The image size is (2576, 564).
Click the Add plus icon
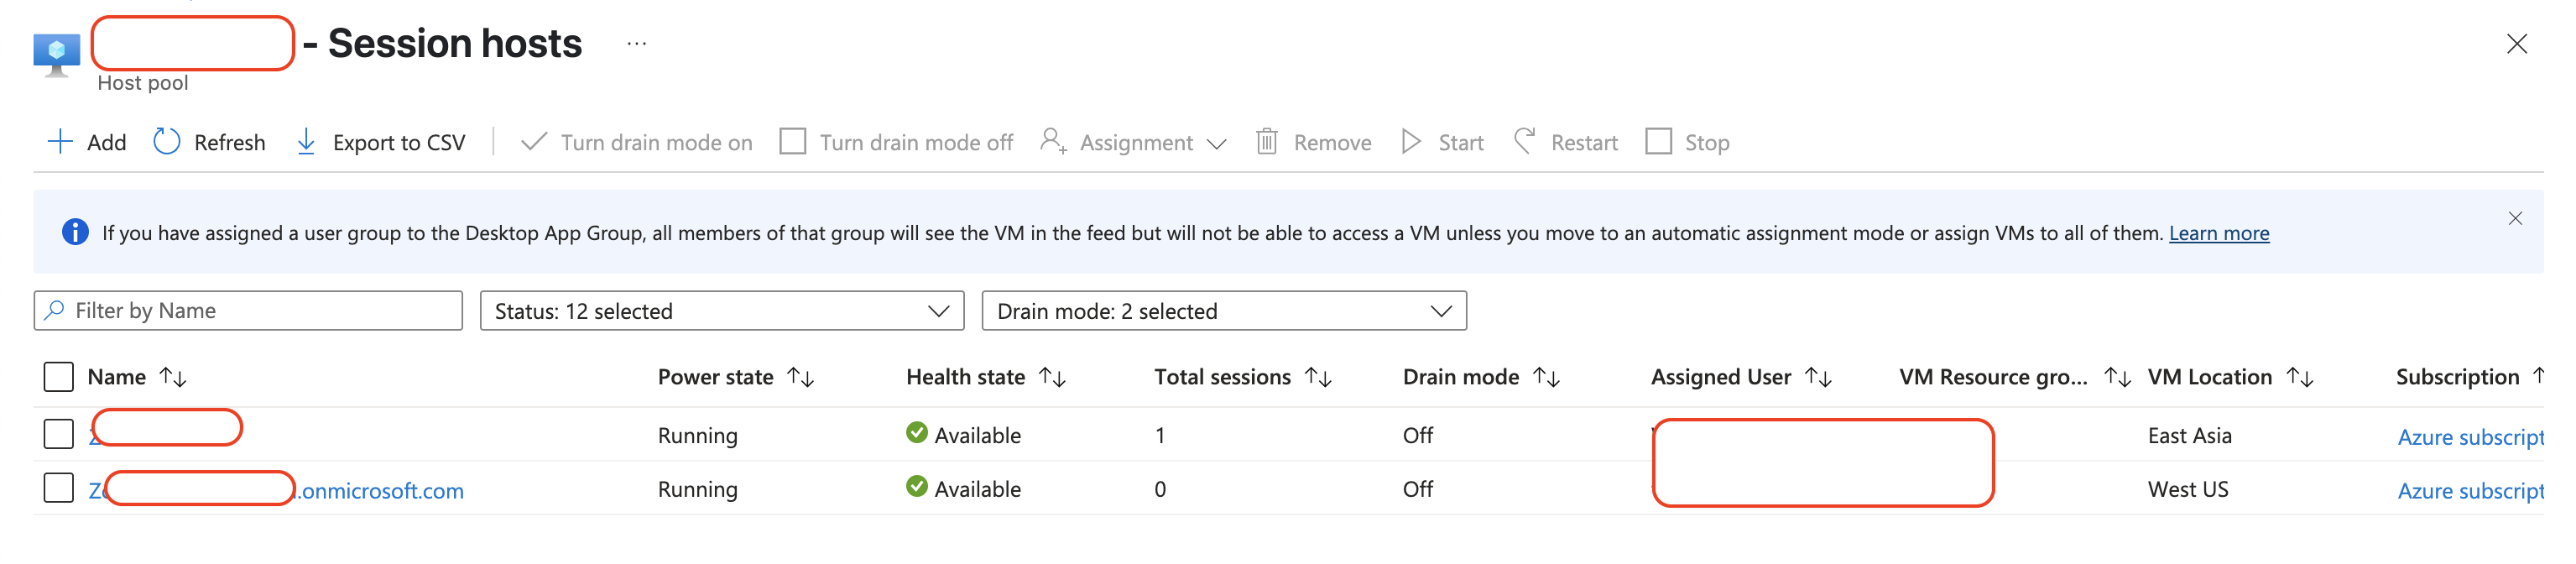coord(60,142)
